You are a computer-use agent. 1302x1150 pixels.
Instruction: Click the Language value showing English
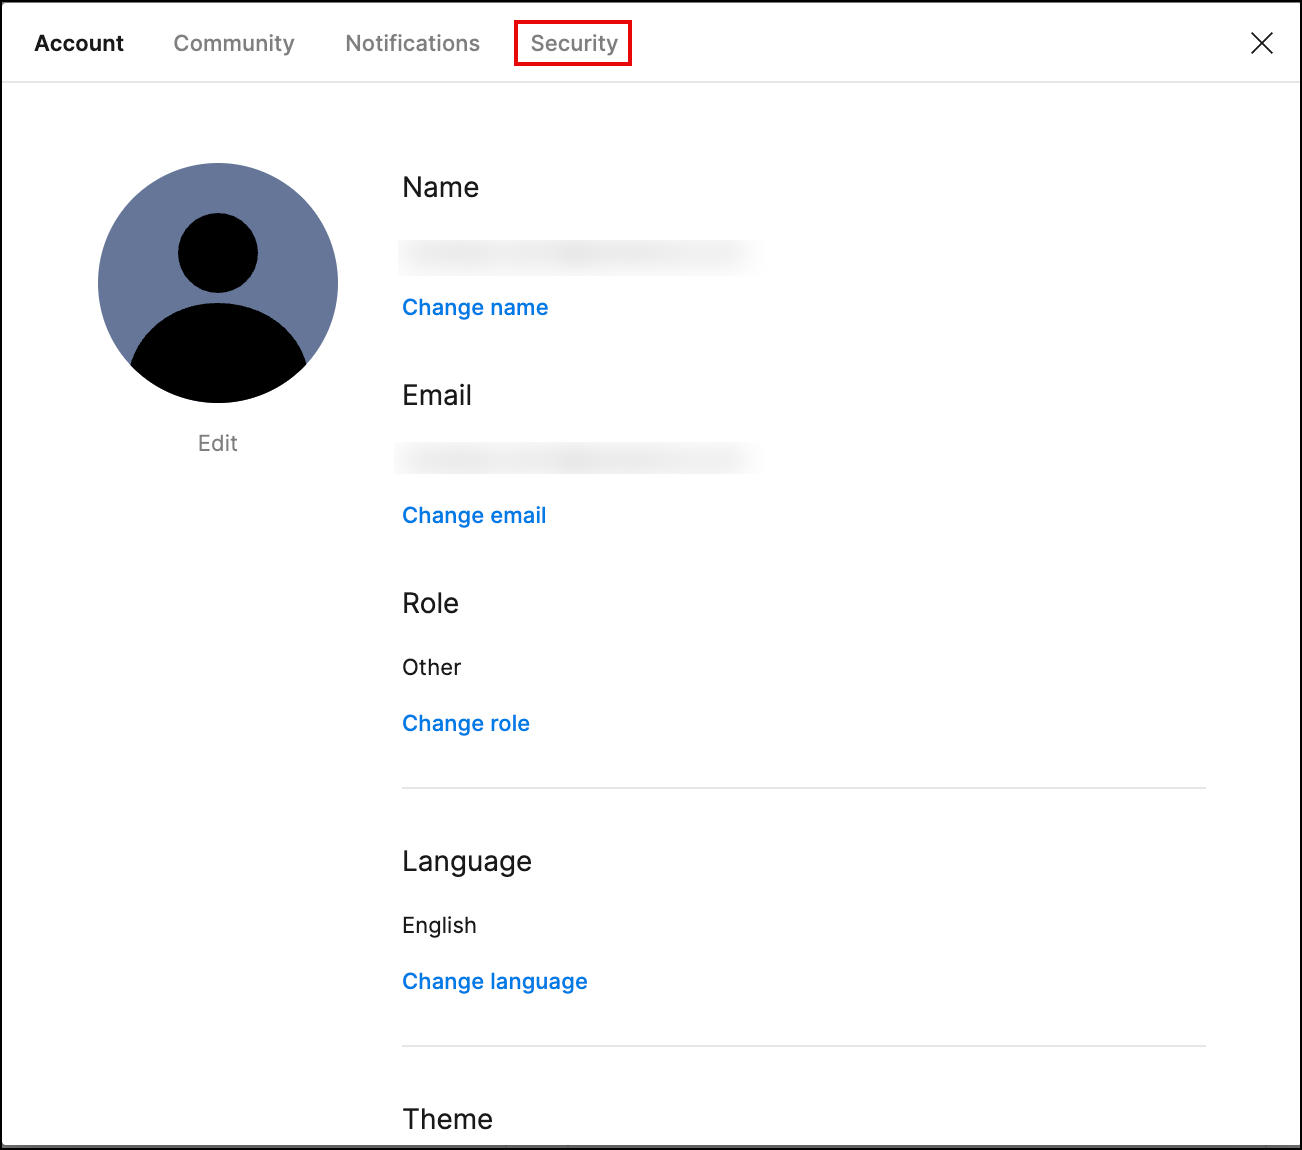(x=439, y=925)
